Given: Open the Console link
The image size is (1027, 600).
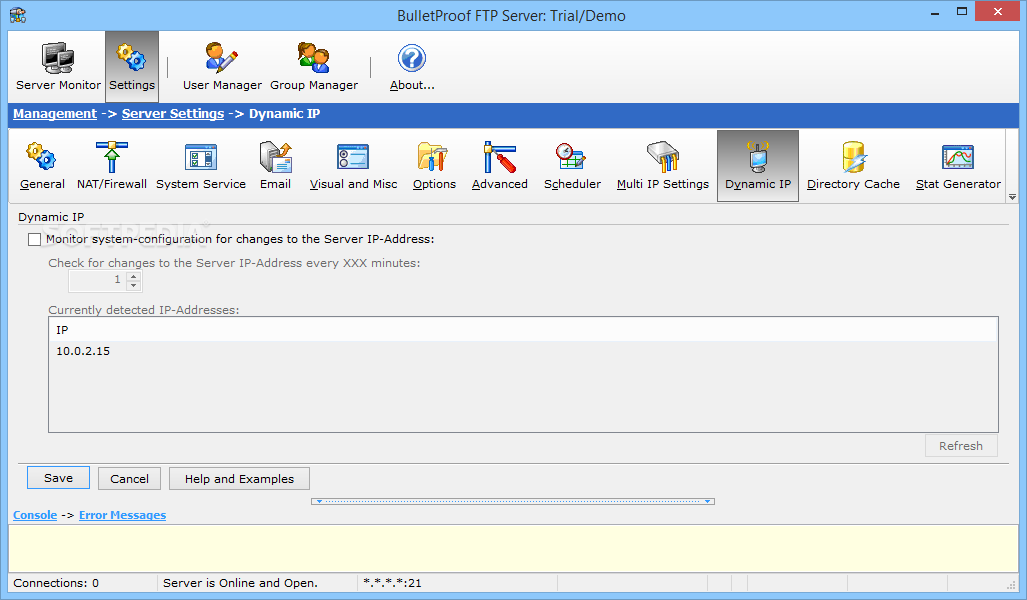Looking at the screenshot, I should (35, 516).
